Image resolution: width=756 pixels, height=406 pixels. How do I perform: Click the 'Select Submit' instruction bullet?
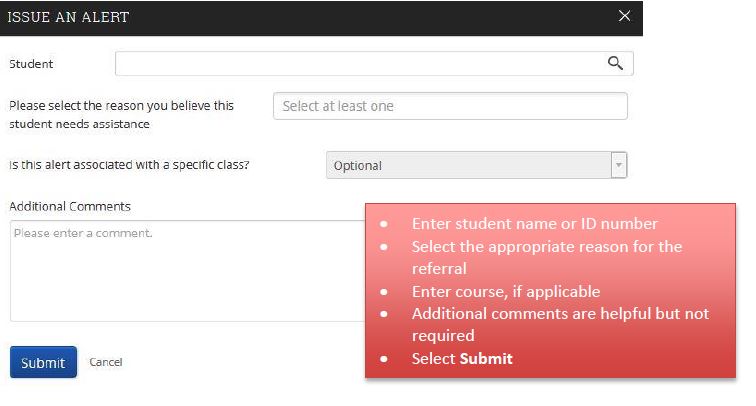pyautogui.click(x=462, y=358)
